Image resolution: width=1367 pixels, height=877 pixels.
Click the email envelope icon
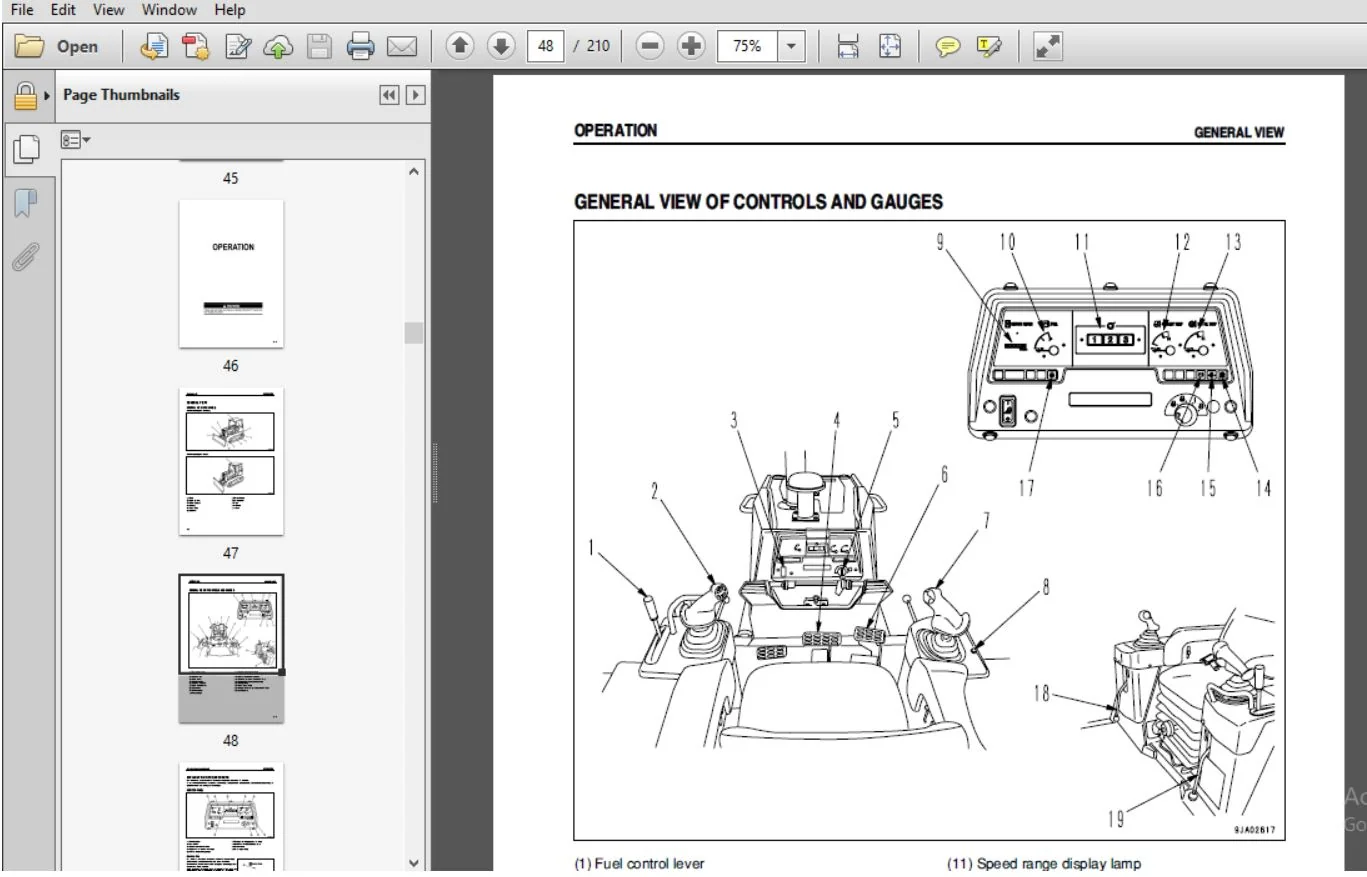click(x=401, y=46)
